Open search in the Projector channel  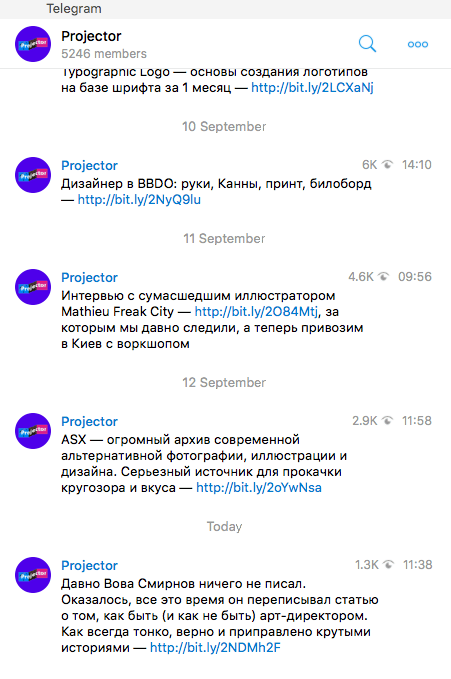click(367, 44)
